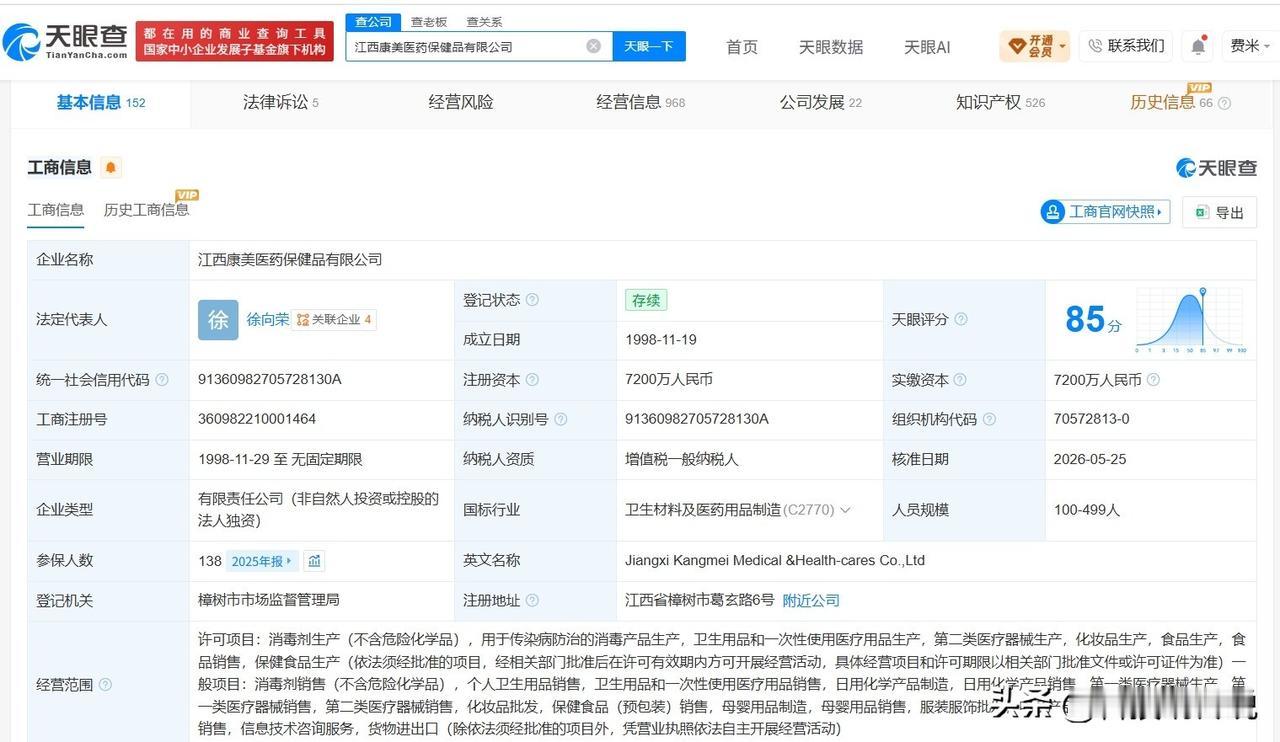Open the 2025年报 annual report selector
Viewport: 1280px width, 742px height.
tap(262, 561)
